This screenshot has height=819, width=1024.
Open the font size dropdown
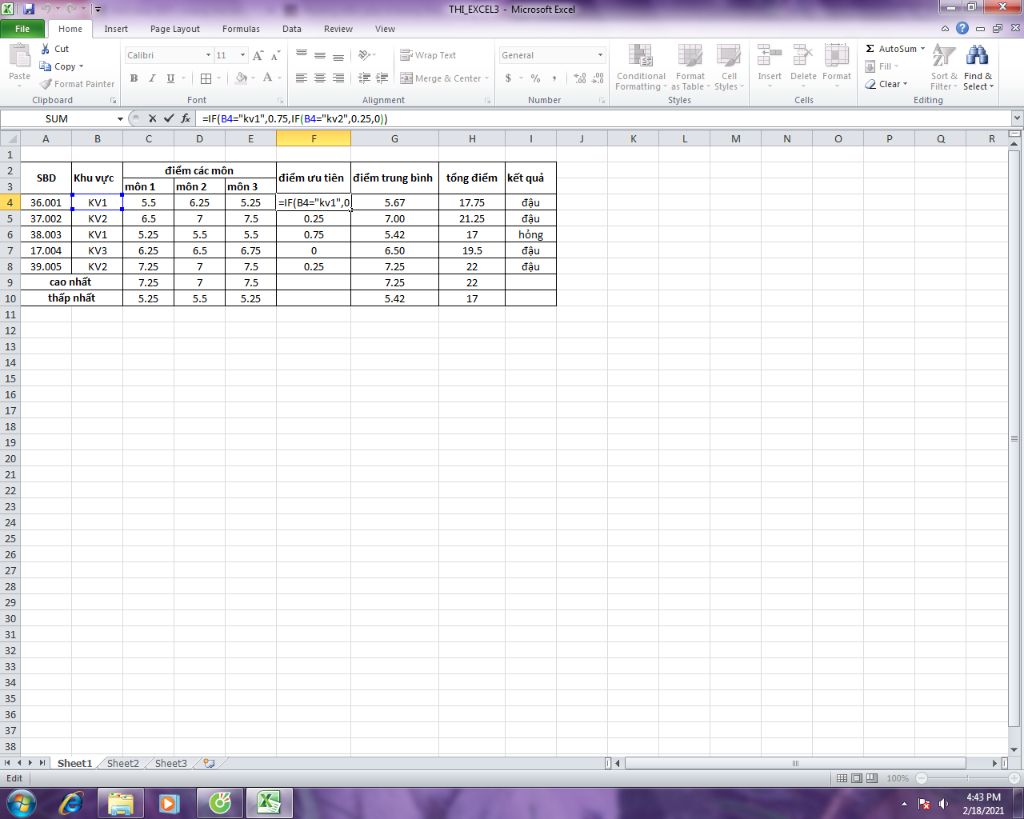(243, 56)
